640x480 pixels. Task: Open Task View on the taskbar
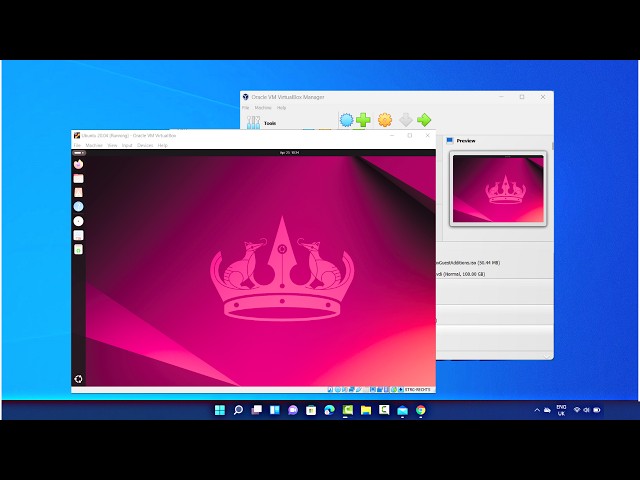(x=257, y=410)
